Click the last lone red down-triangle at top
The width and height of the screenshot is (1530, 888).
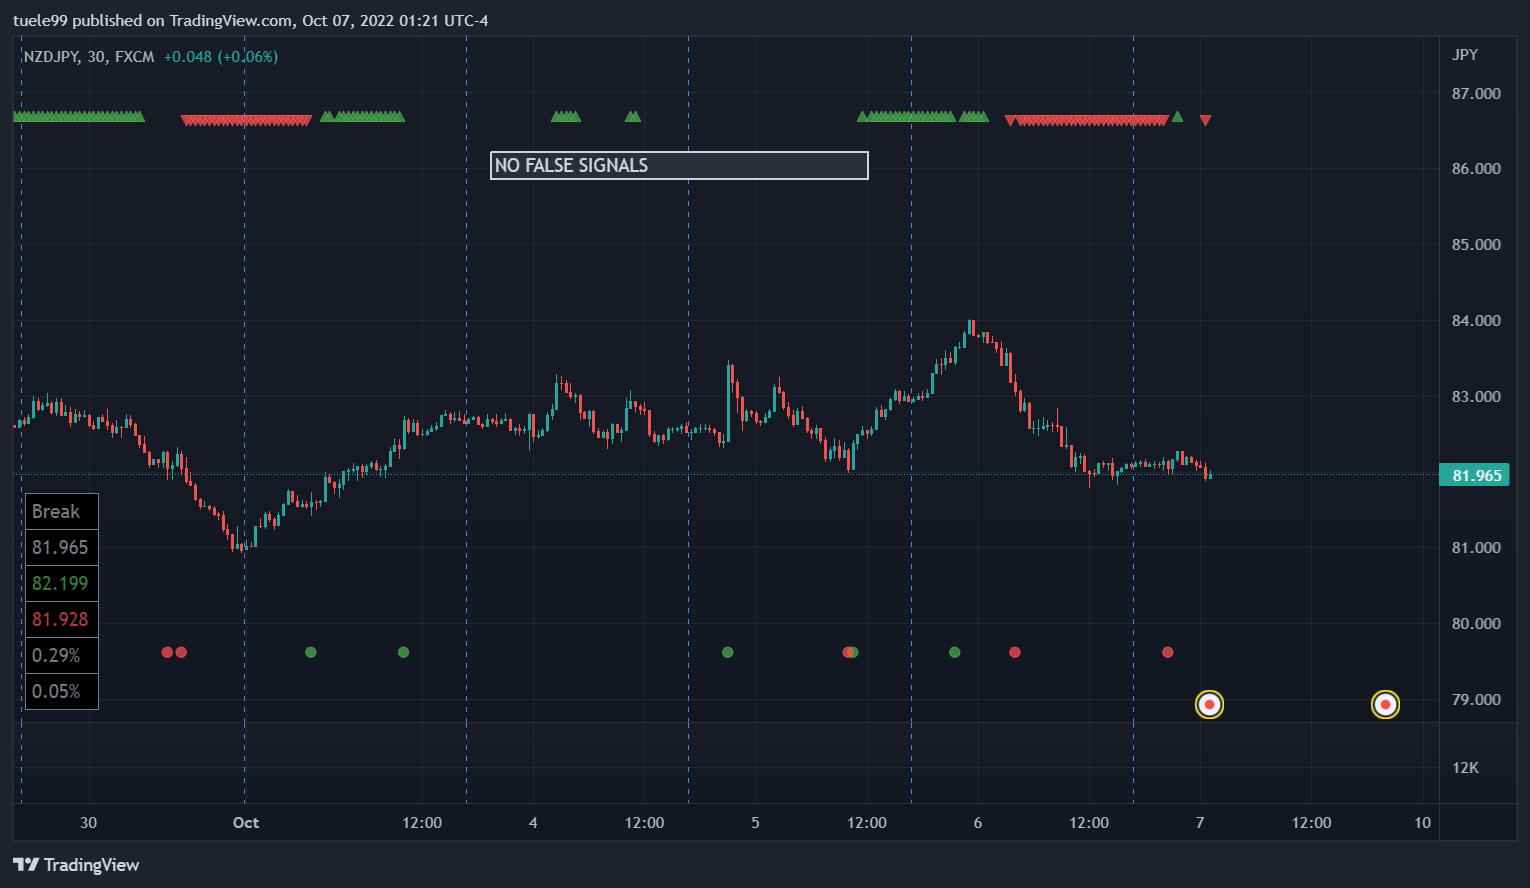[1205, 121]
